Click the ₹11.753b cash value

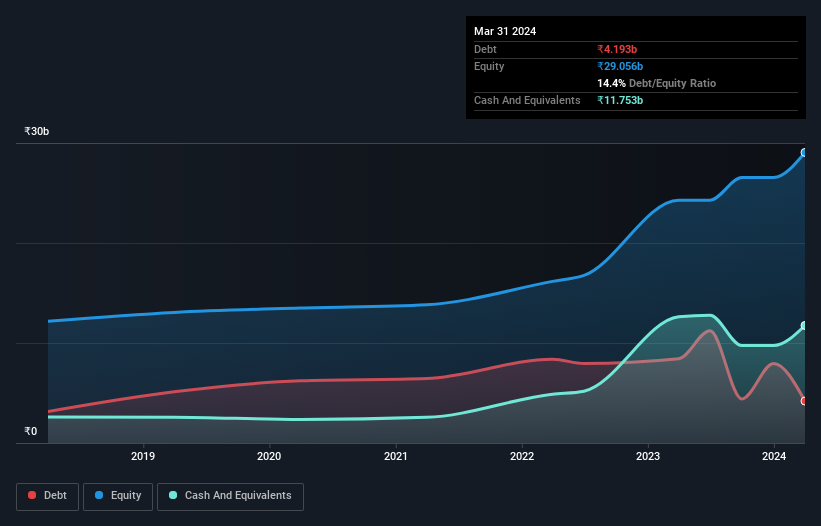point(620,100)
